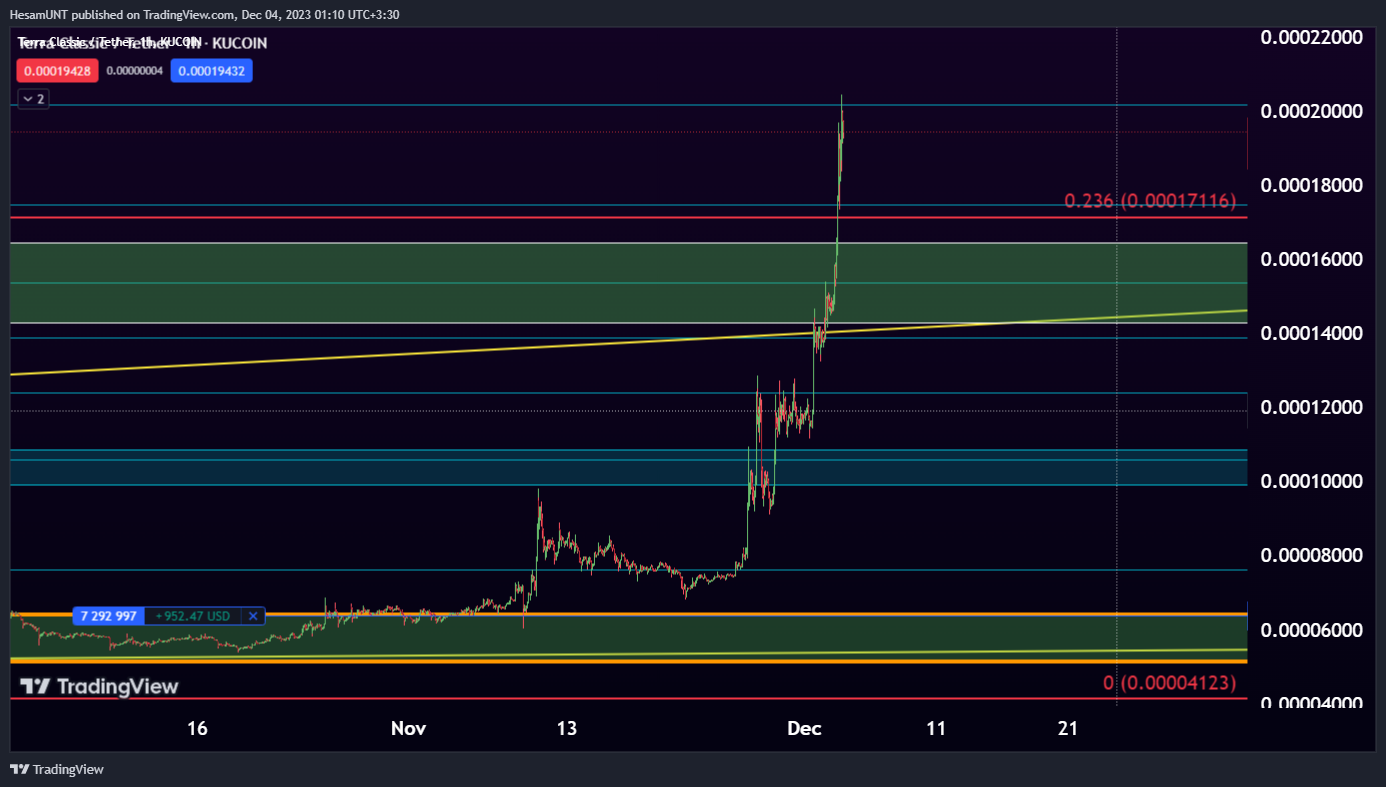The height and width of the screenshot is (787, 1386).
Task: Click the 0.00012000 price axis label
Action: coord(1311,407)
